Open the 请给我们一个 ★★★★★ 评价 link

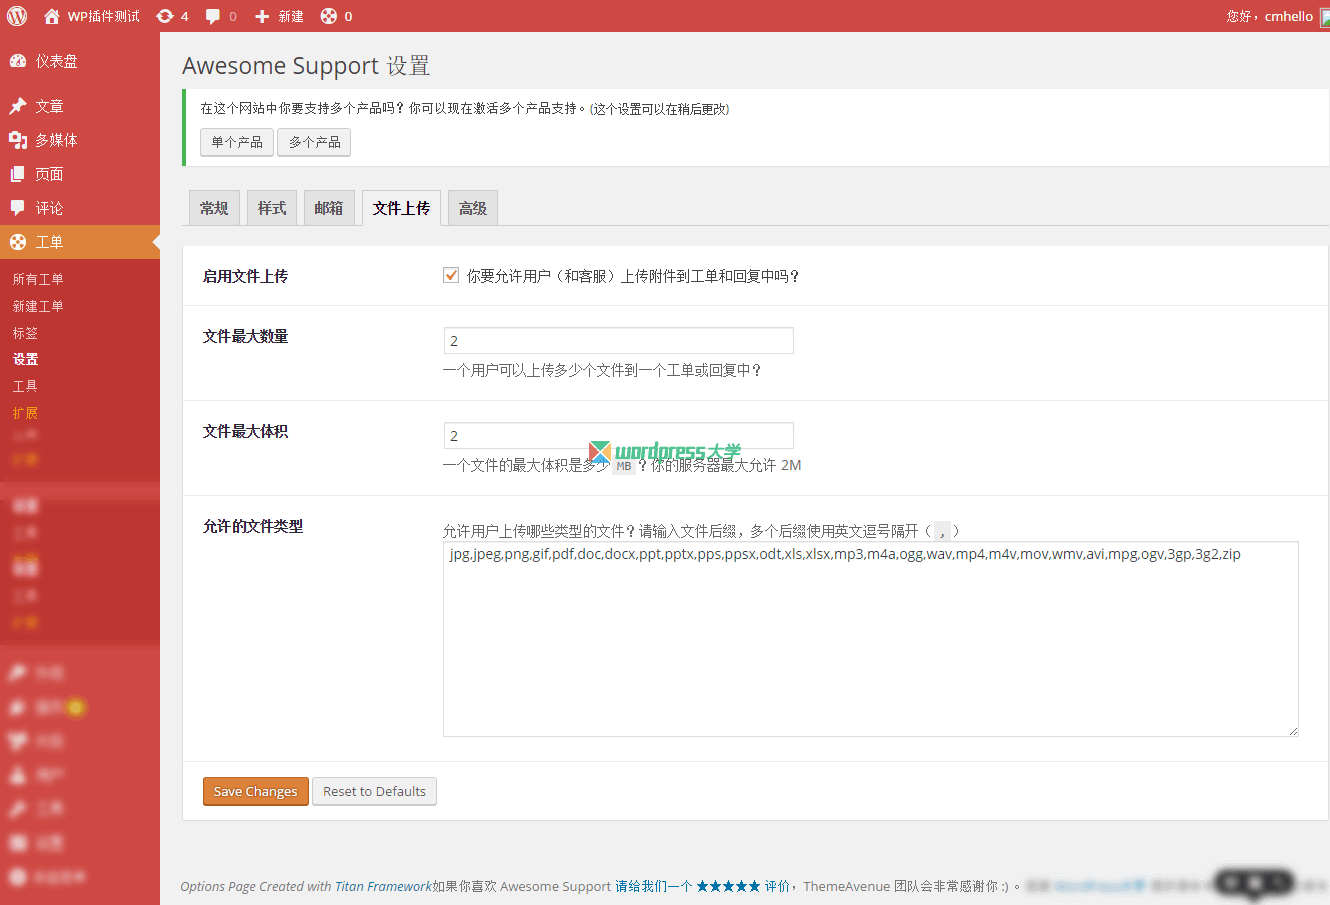click(x=702, y=886)
